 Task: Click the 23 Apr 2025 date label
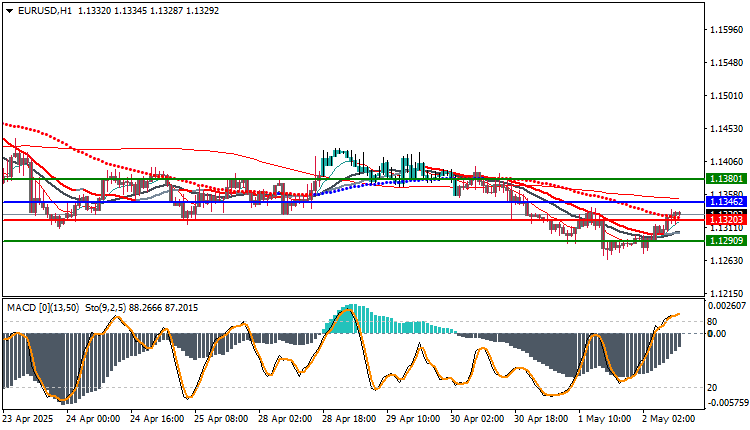coord(28,419)
